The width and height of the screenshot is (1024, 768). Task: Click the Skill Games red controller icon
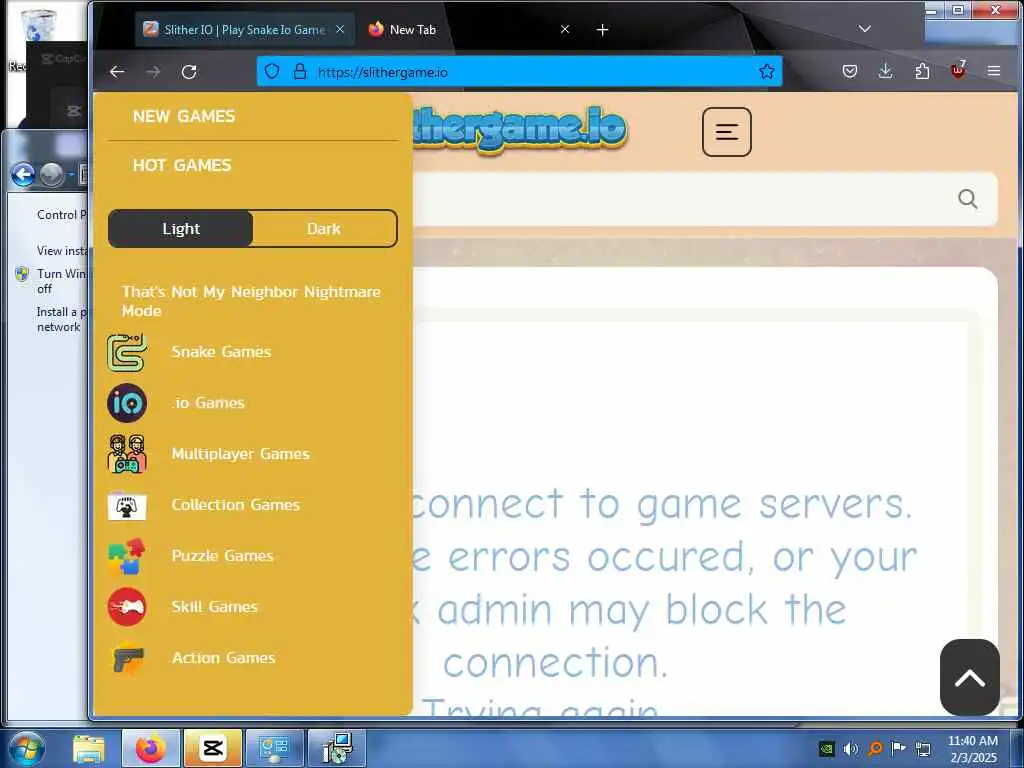click(127, 607)
